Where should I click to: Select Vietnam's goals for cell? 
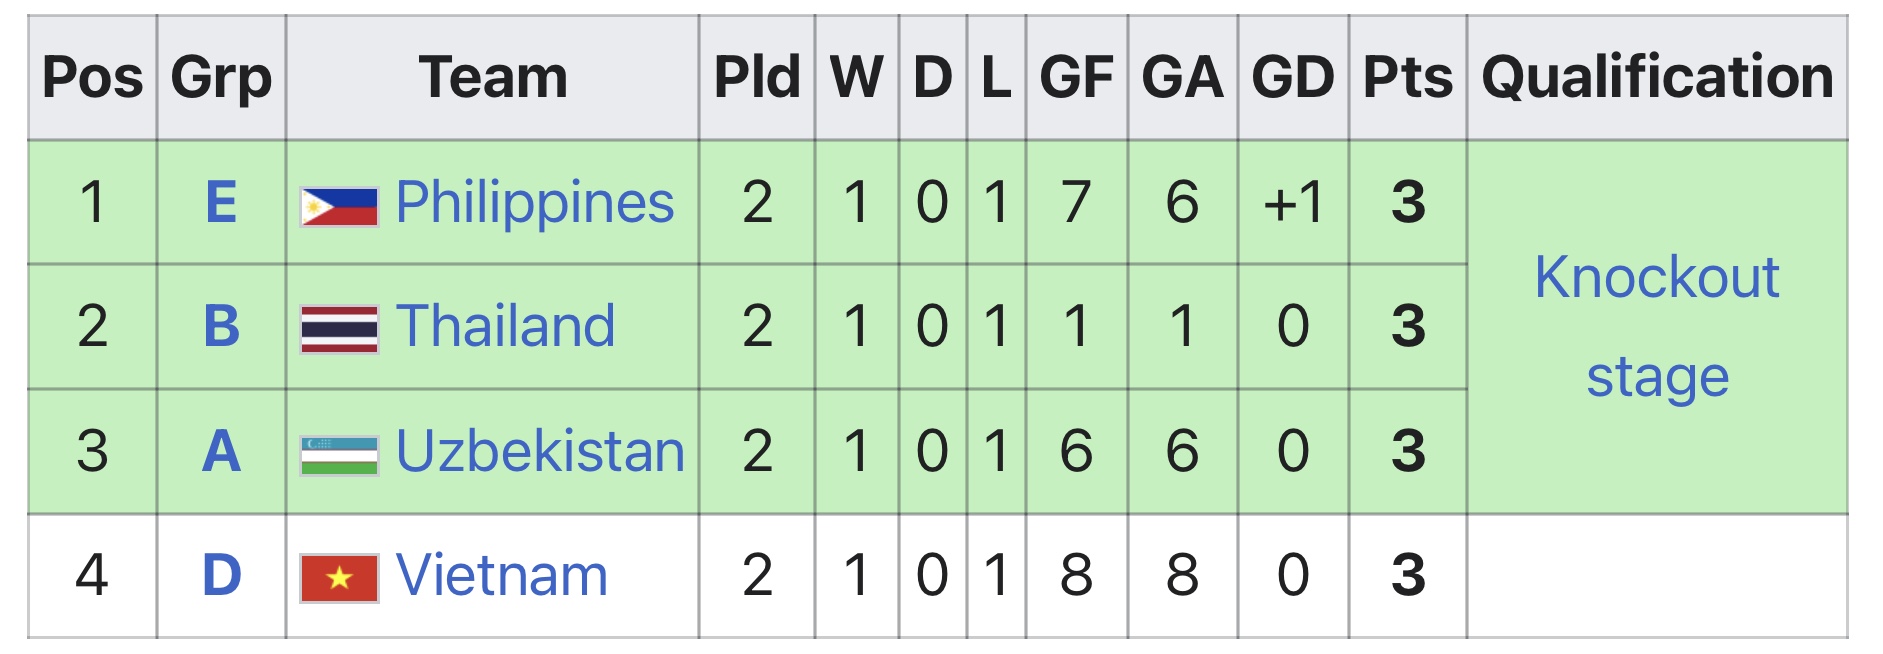(x=1076, y=575)
